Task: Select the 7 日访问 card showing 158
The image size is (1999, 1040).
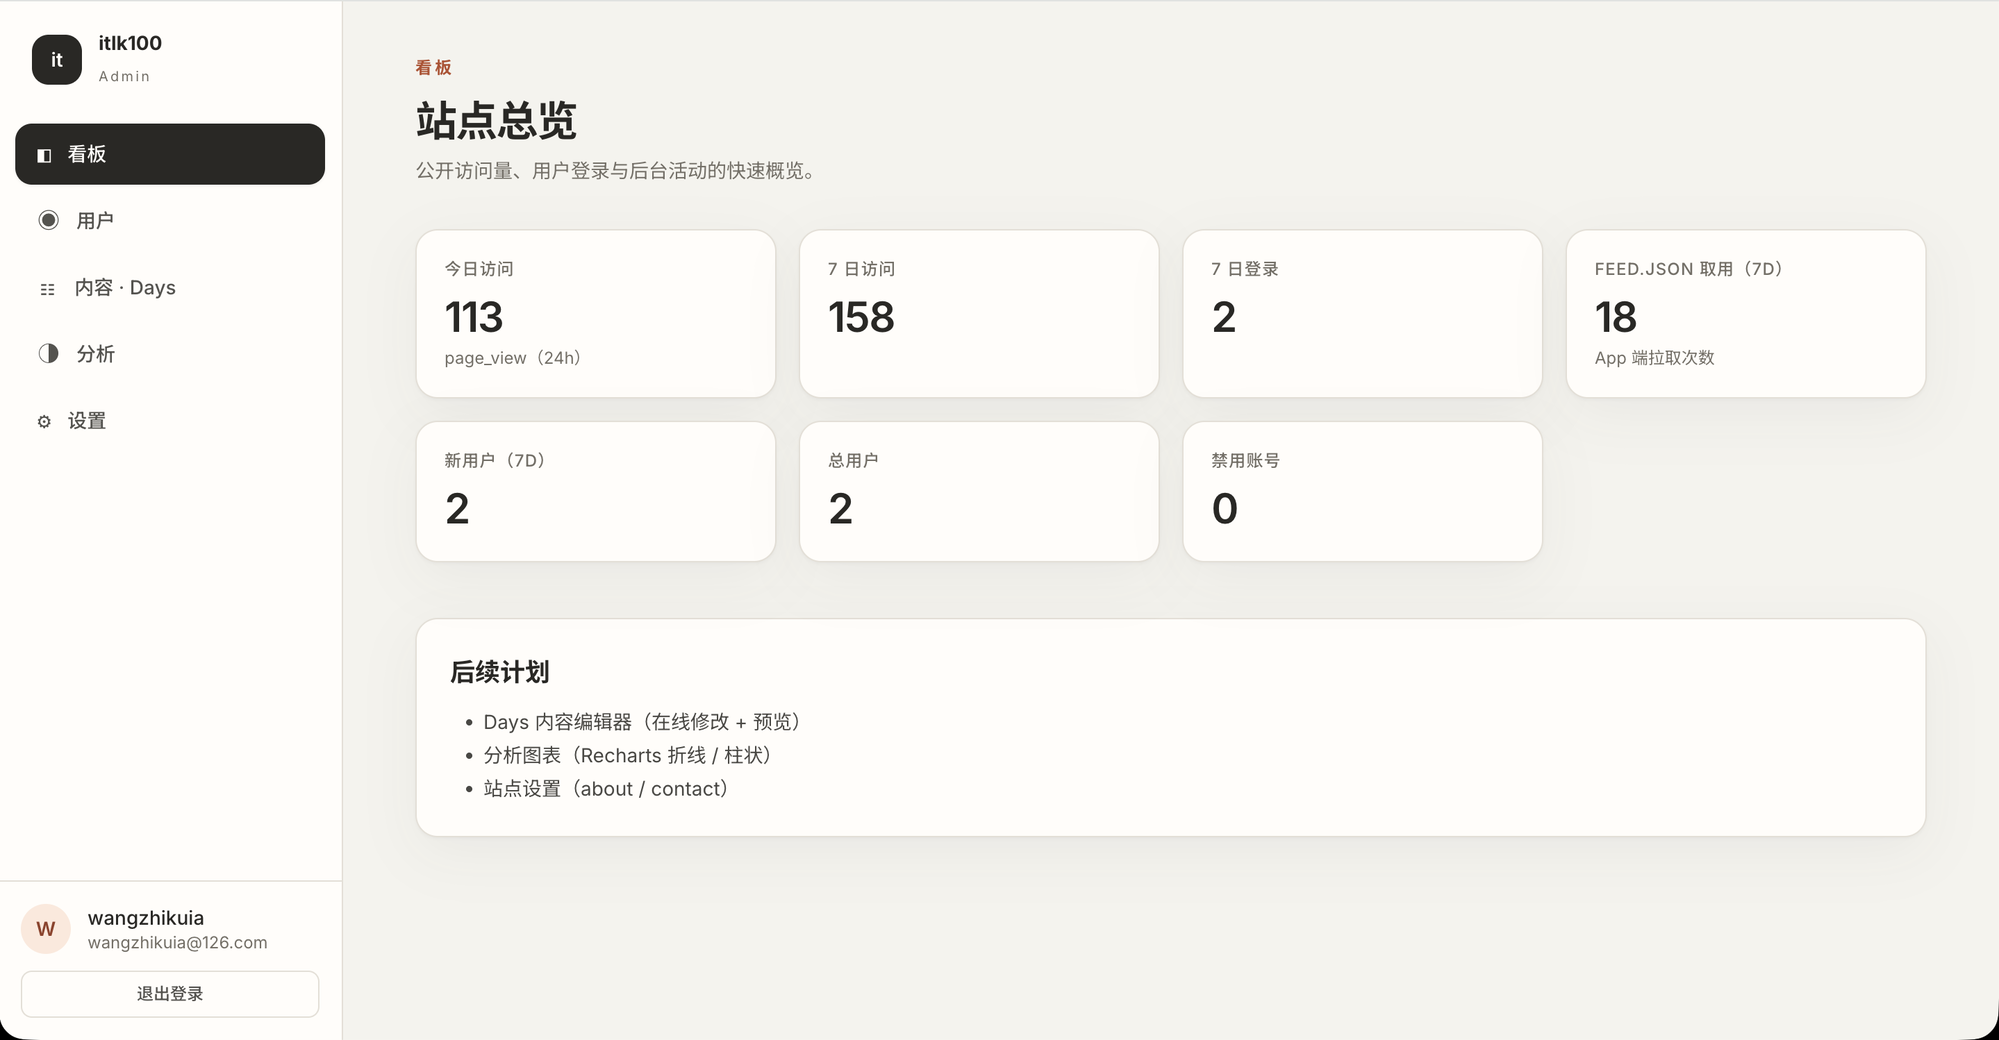Action: click(x=979, y=314)
